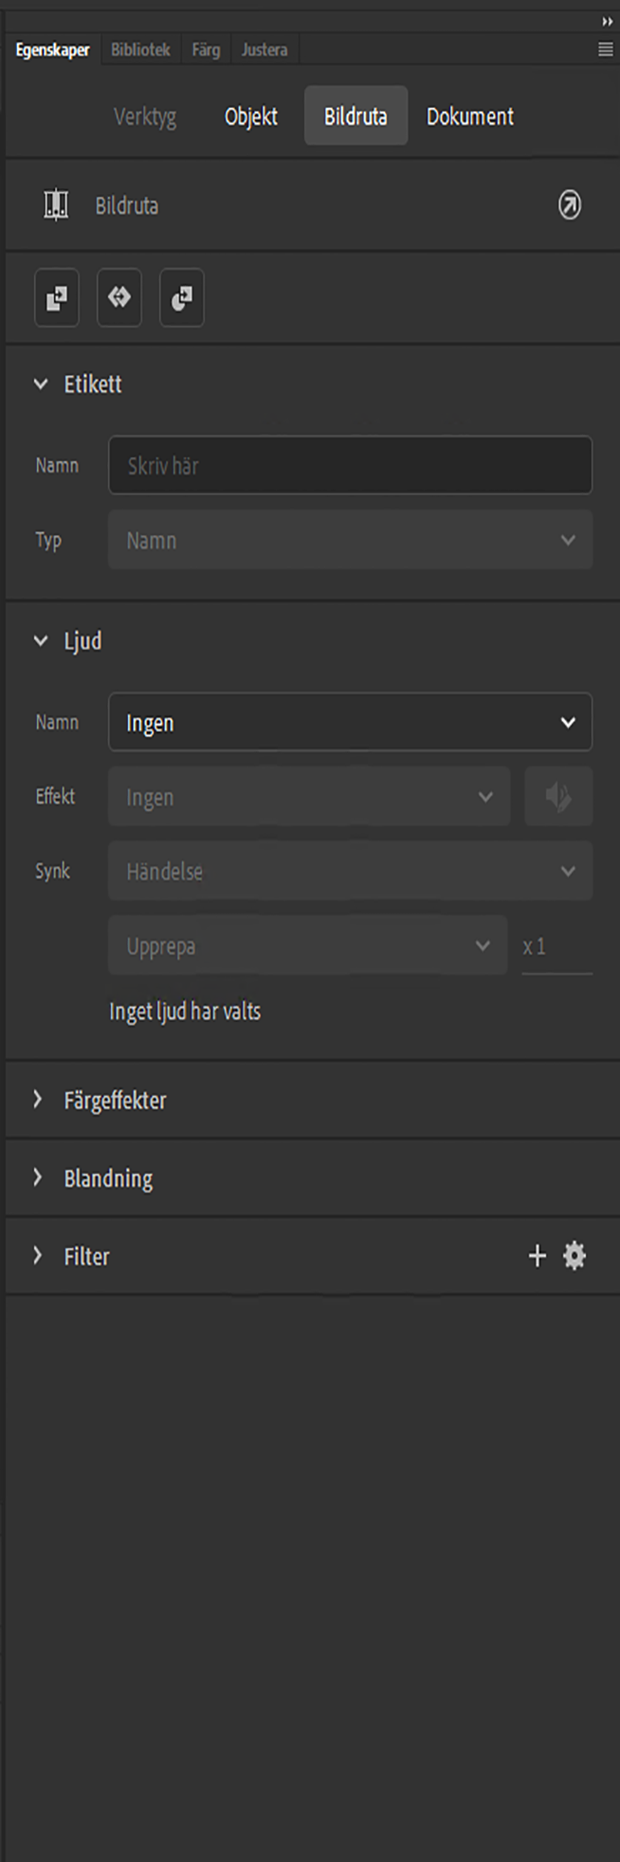Add a new filter with the plus icon

(x=537, y=1256)
